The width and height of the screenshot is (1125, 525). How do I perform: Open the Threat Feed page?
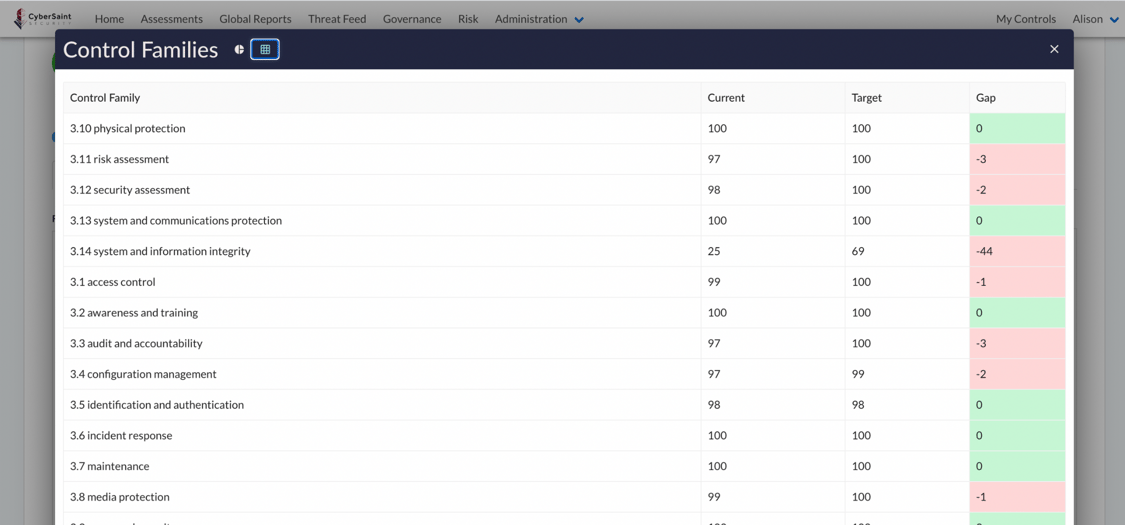(x=337, y=19)
